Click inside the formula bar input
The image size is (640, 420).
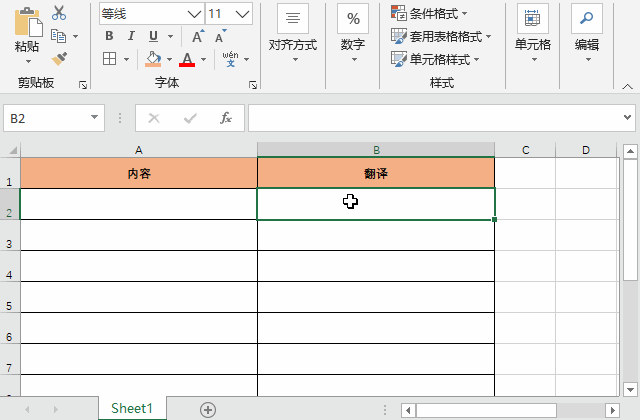435,118
